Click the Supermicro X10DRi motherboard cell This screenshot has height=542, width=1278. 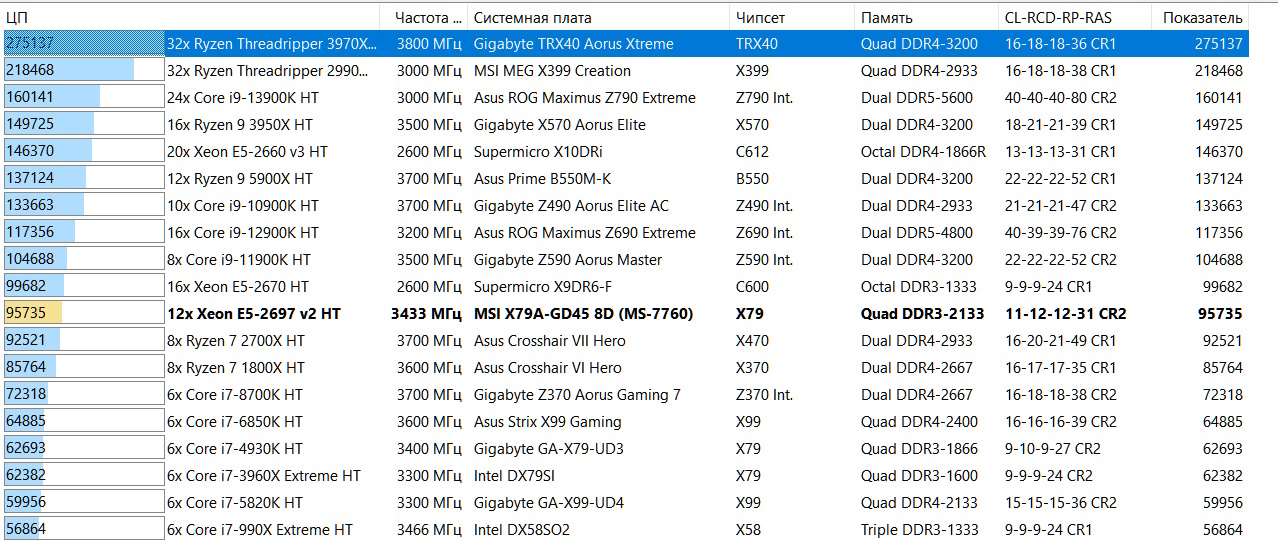[x=538, y=152]
